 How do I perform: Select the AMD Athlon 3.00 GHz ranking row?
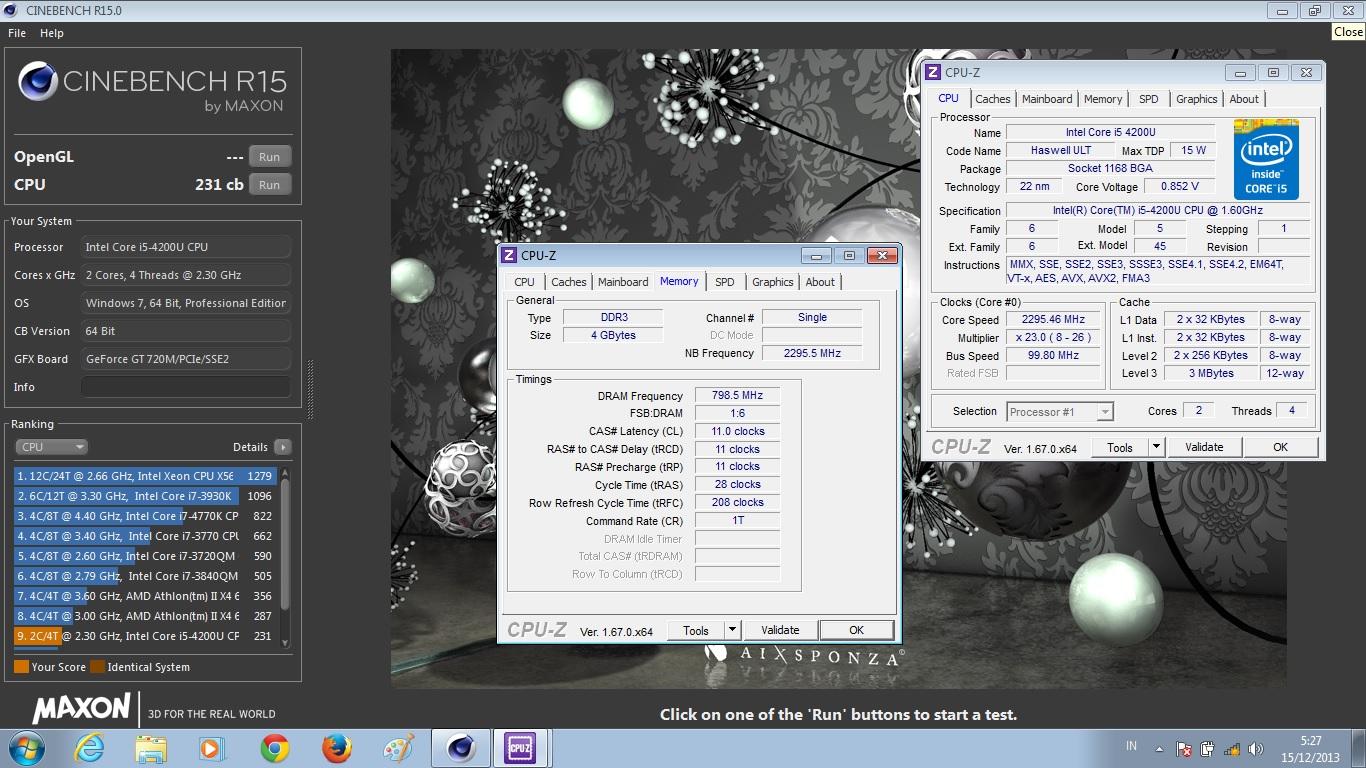coord(146,616)
